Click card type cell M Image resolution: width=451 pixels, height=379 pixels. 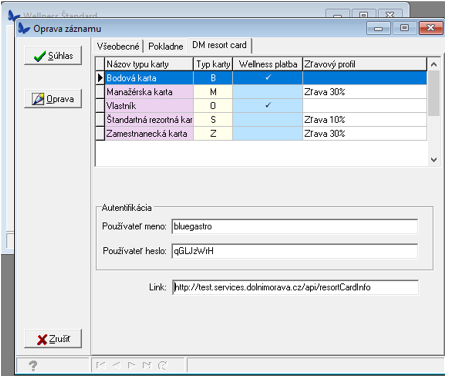[x=213, y=92]
